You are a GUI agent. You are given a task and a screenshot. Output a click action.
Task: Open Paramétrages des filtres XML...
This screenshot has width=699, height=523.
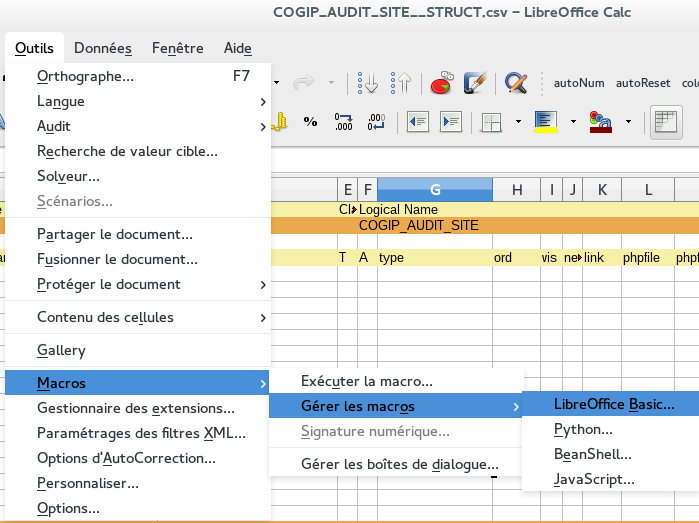click(138, 433)
